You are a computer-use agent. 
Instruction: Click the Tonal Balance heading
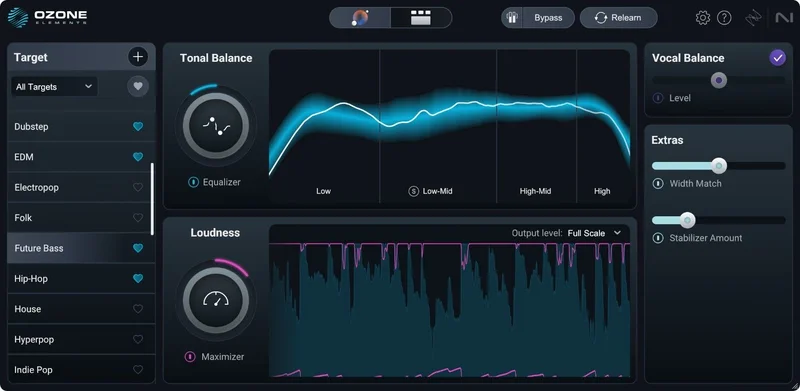[x=216, y=58]
